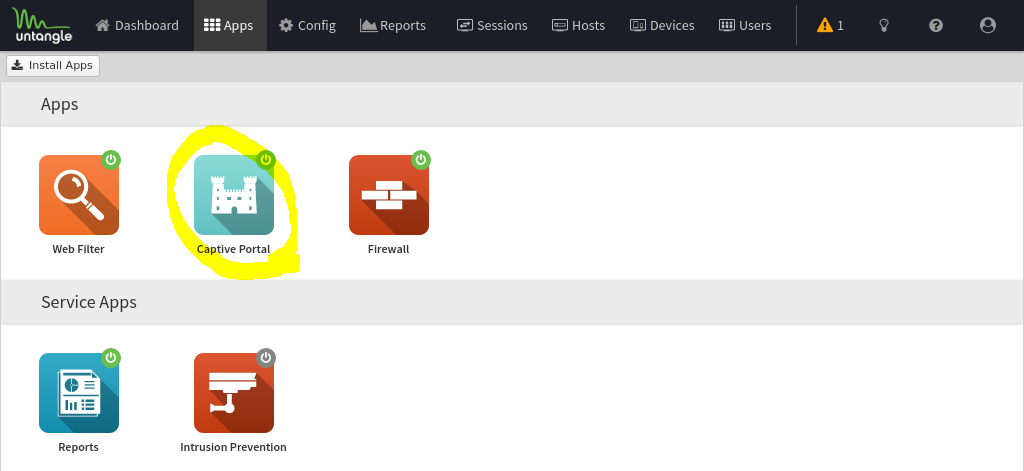Click the Reports label under service apps

coord(78,447)
